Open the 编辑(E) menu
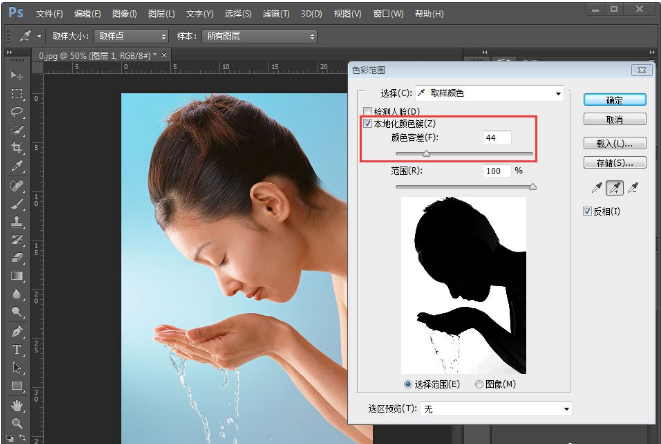Viewport: 661px width, 444px height. tap(87, 13)
